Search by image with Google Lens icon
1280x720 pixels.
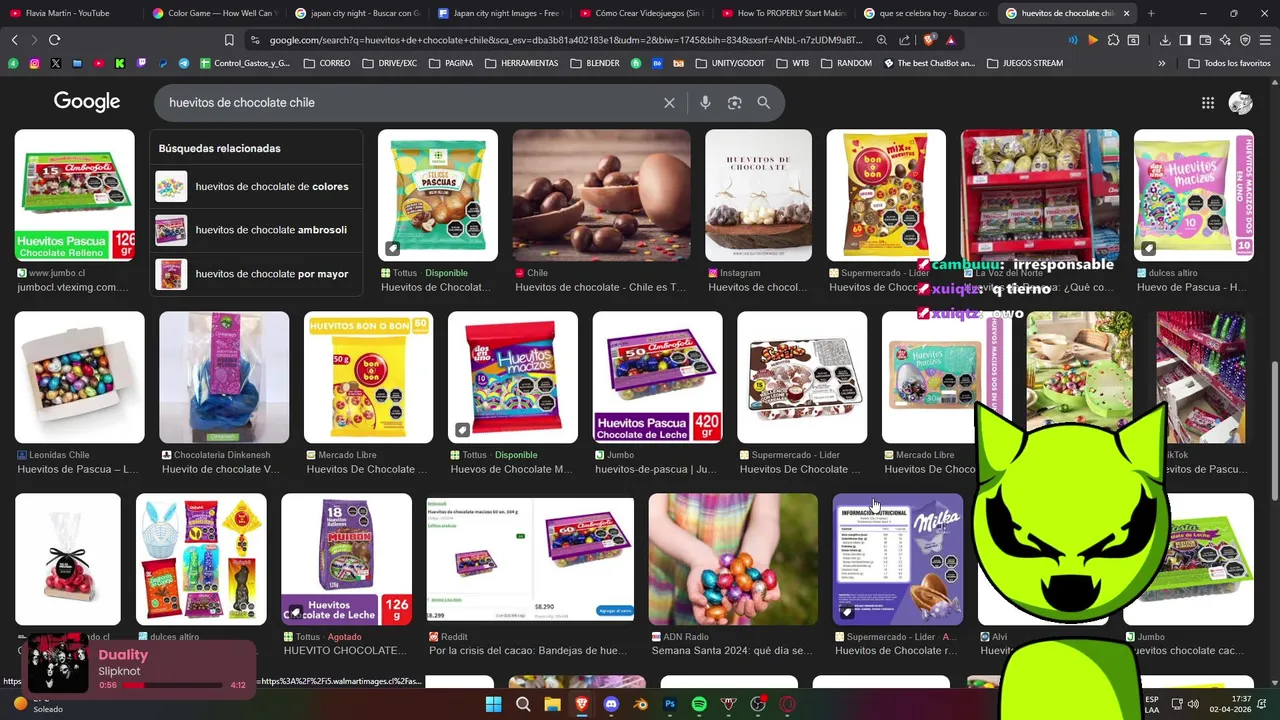[x=735, y=103]
